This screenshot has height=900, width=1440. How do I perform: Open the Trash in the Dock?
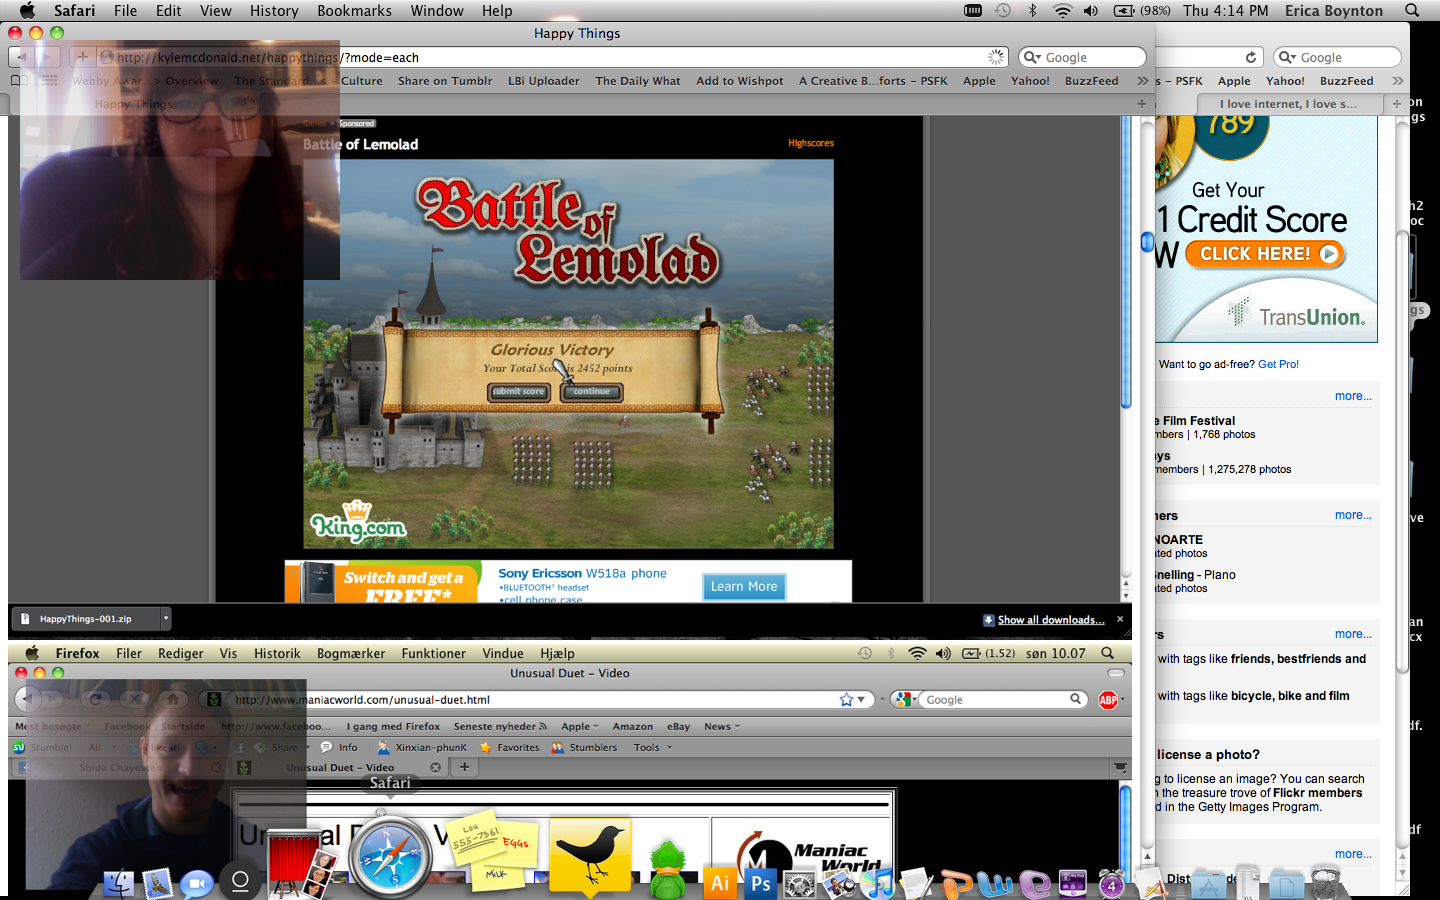click(x=1324, y=882)
